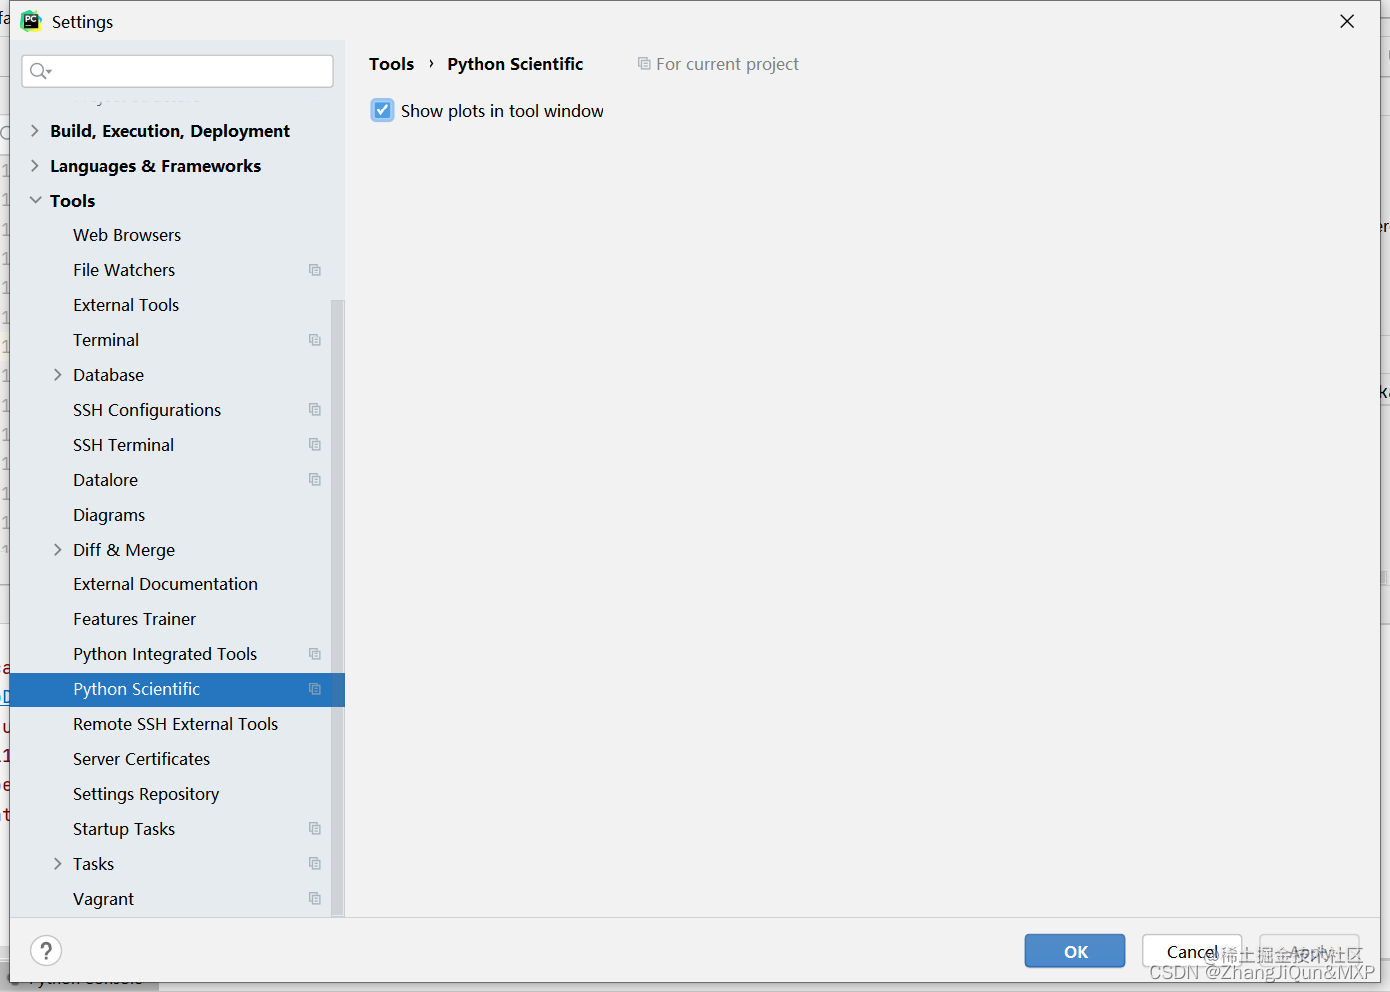Click the copy icon before For current project

click(x=644, y=64)
